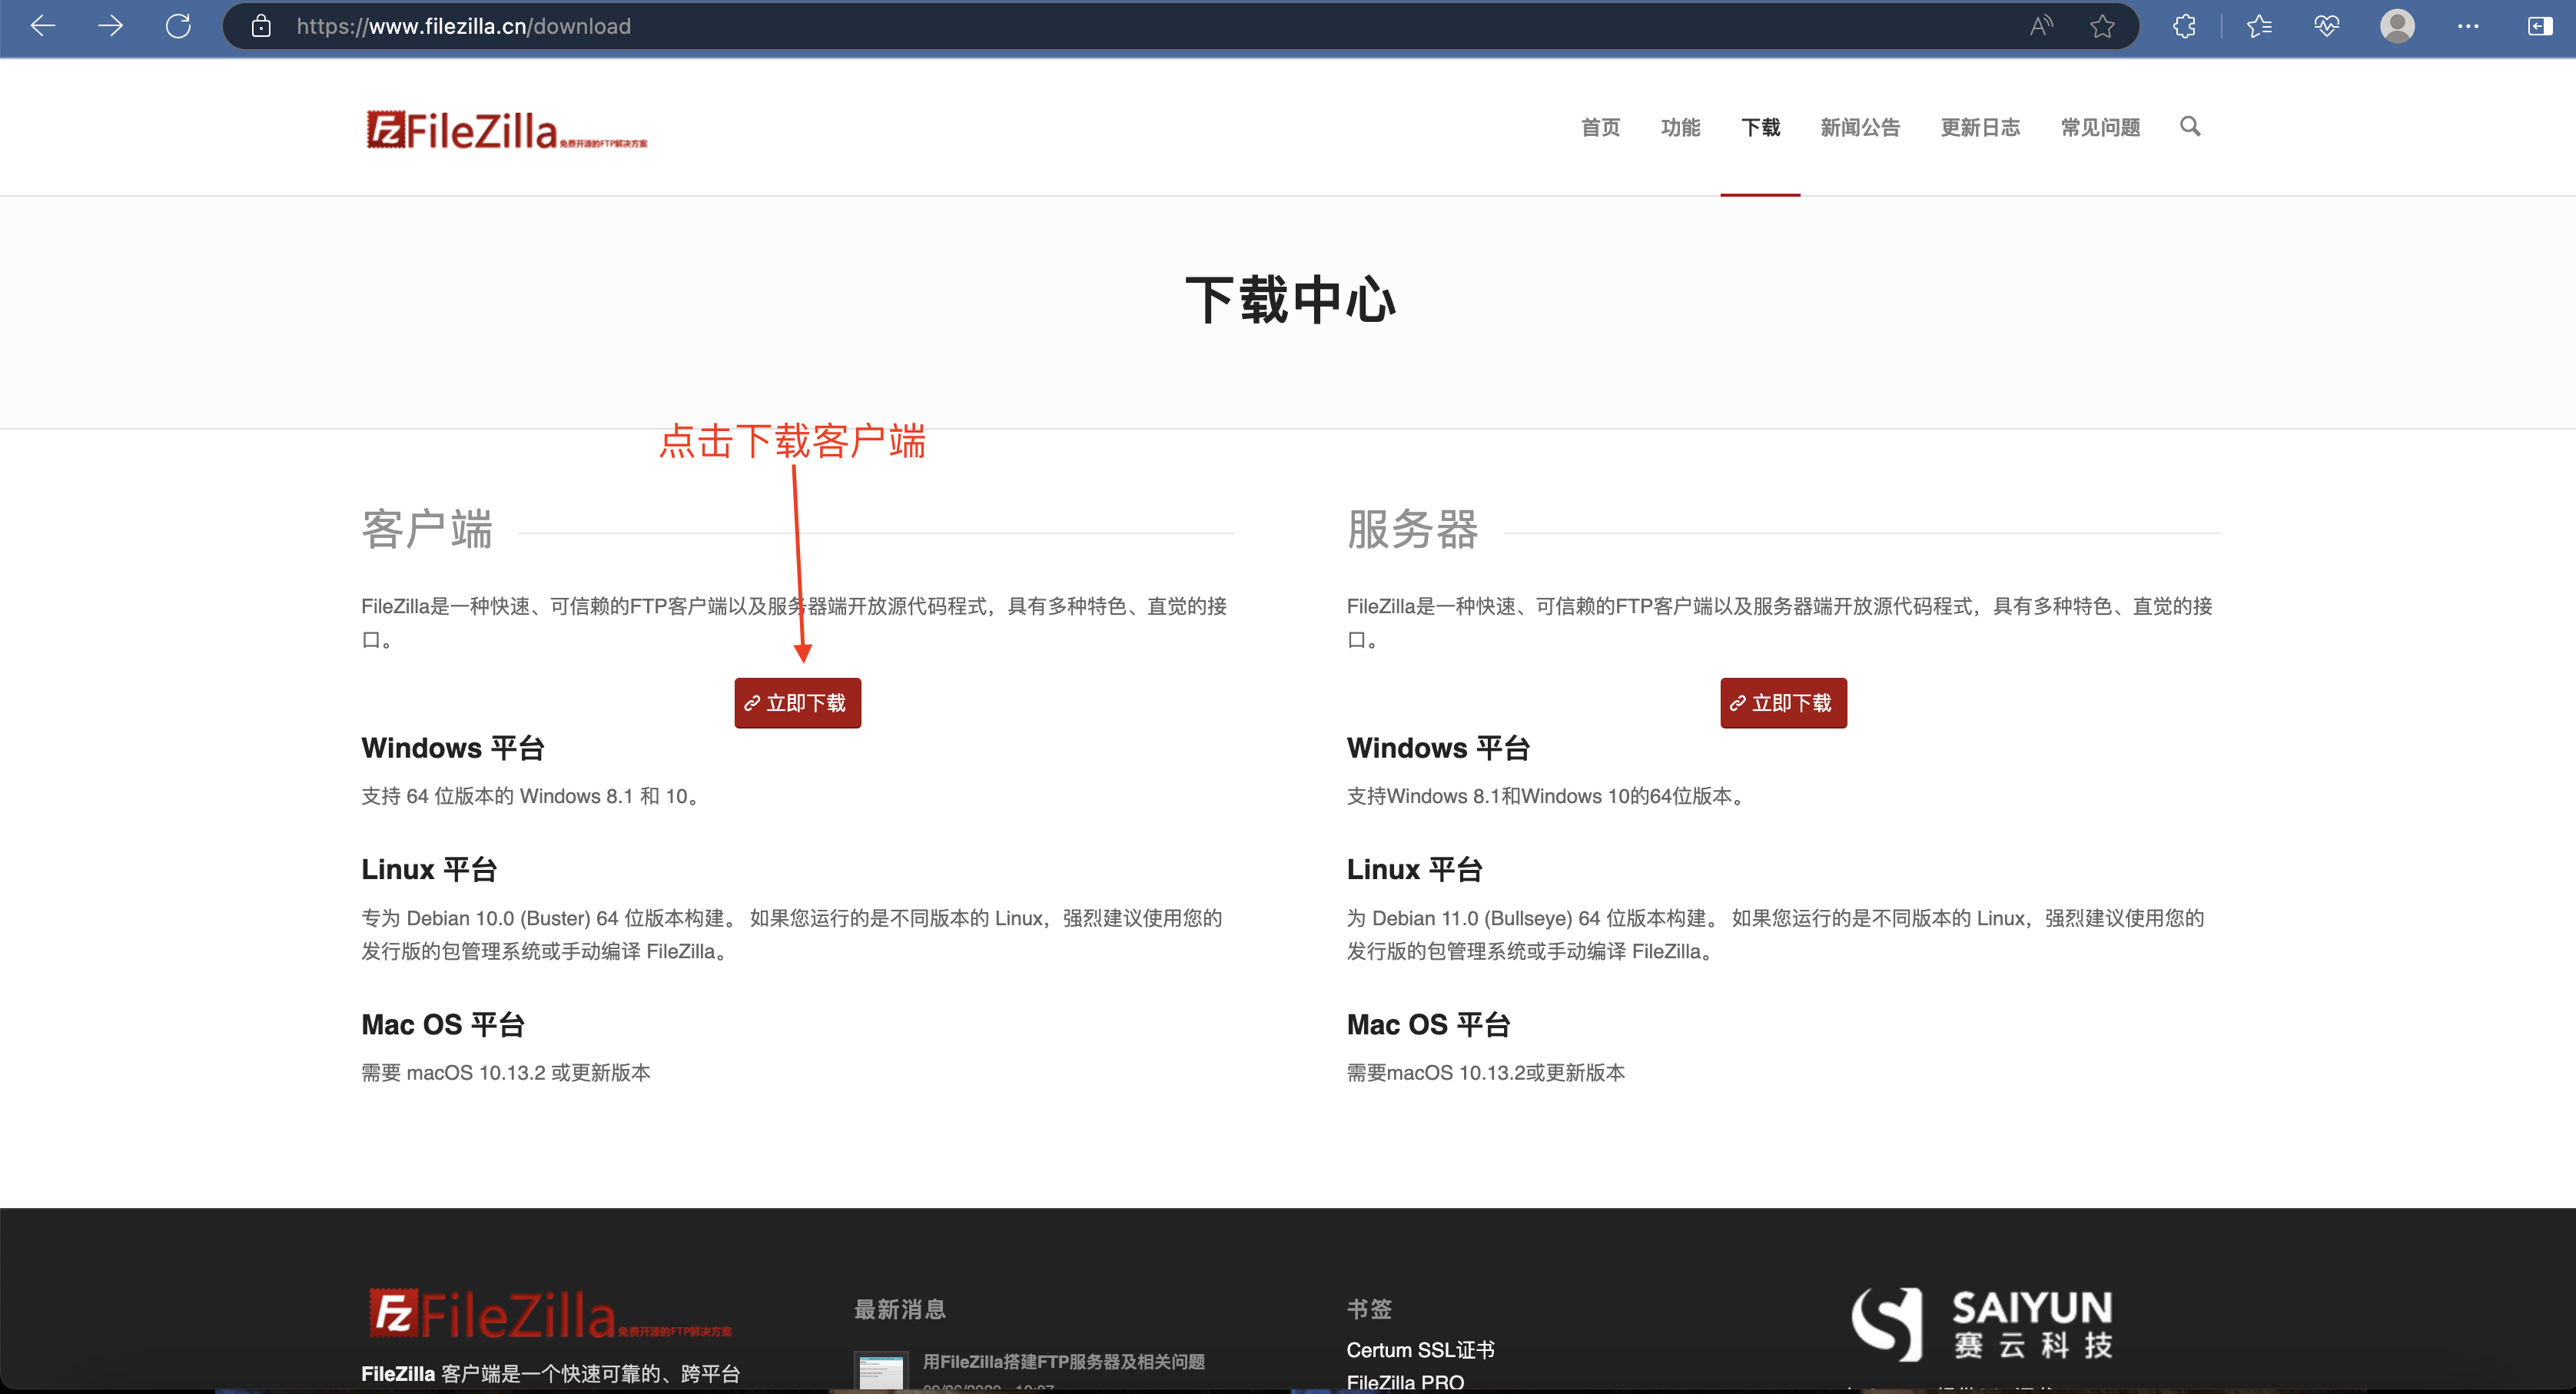Screen dimensions: 2576x1394
Task: Click the footer article thumbnail image
Action: (x=881, y=1371)
